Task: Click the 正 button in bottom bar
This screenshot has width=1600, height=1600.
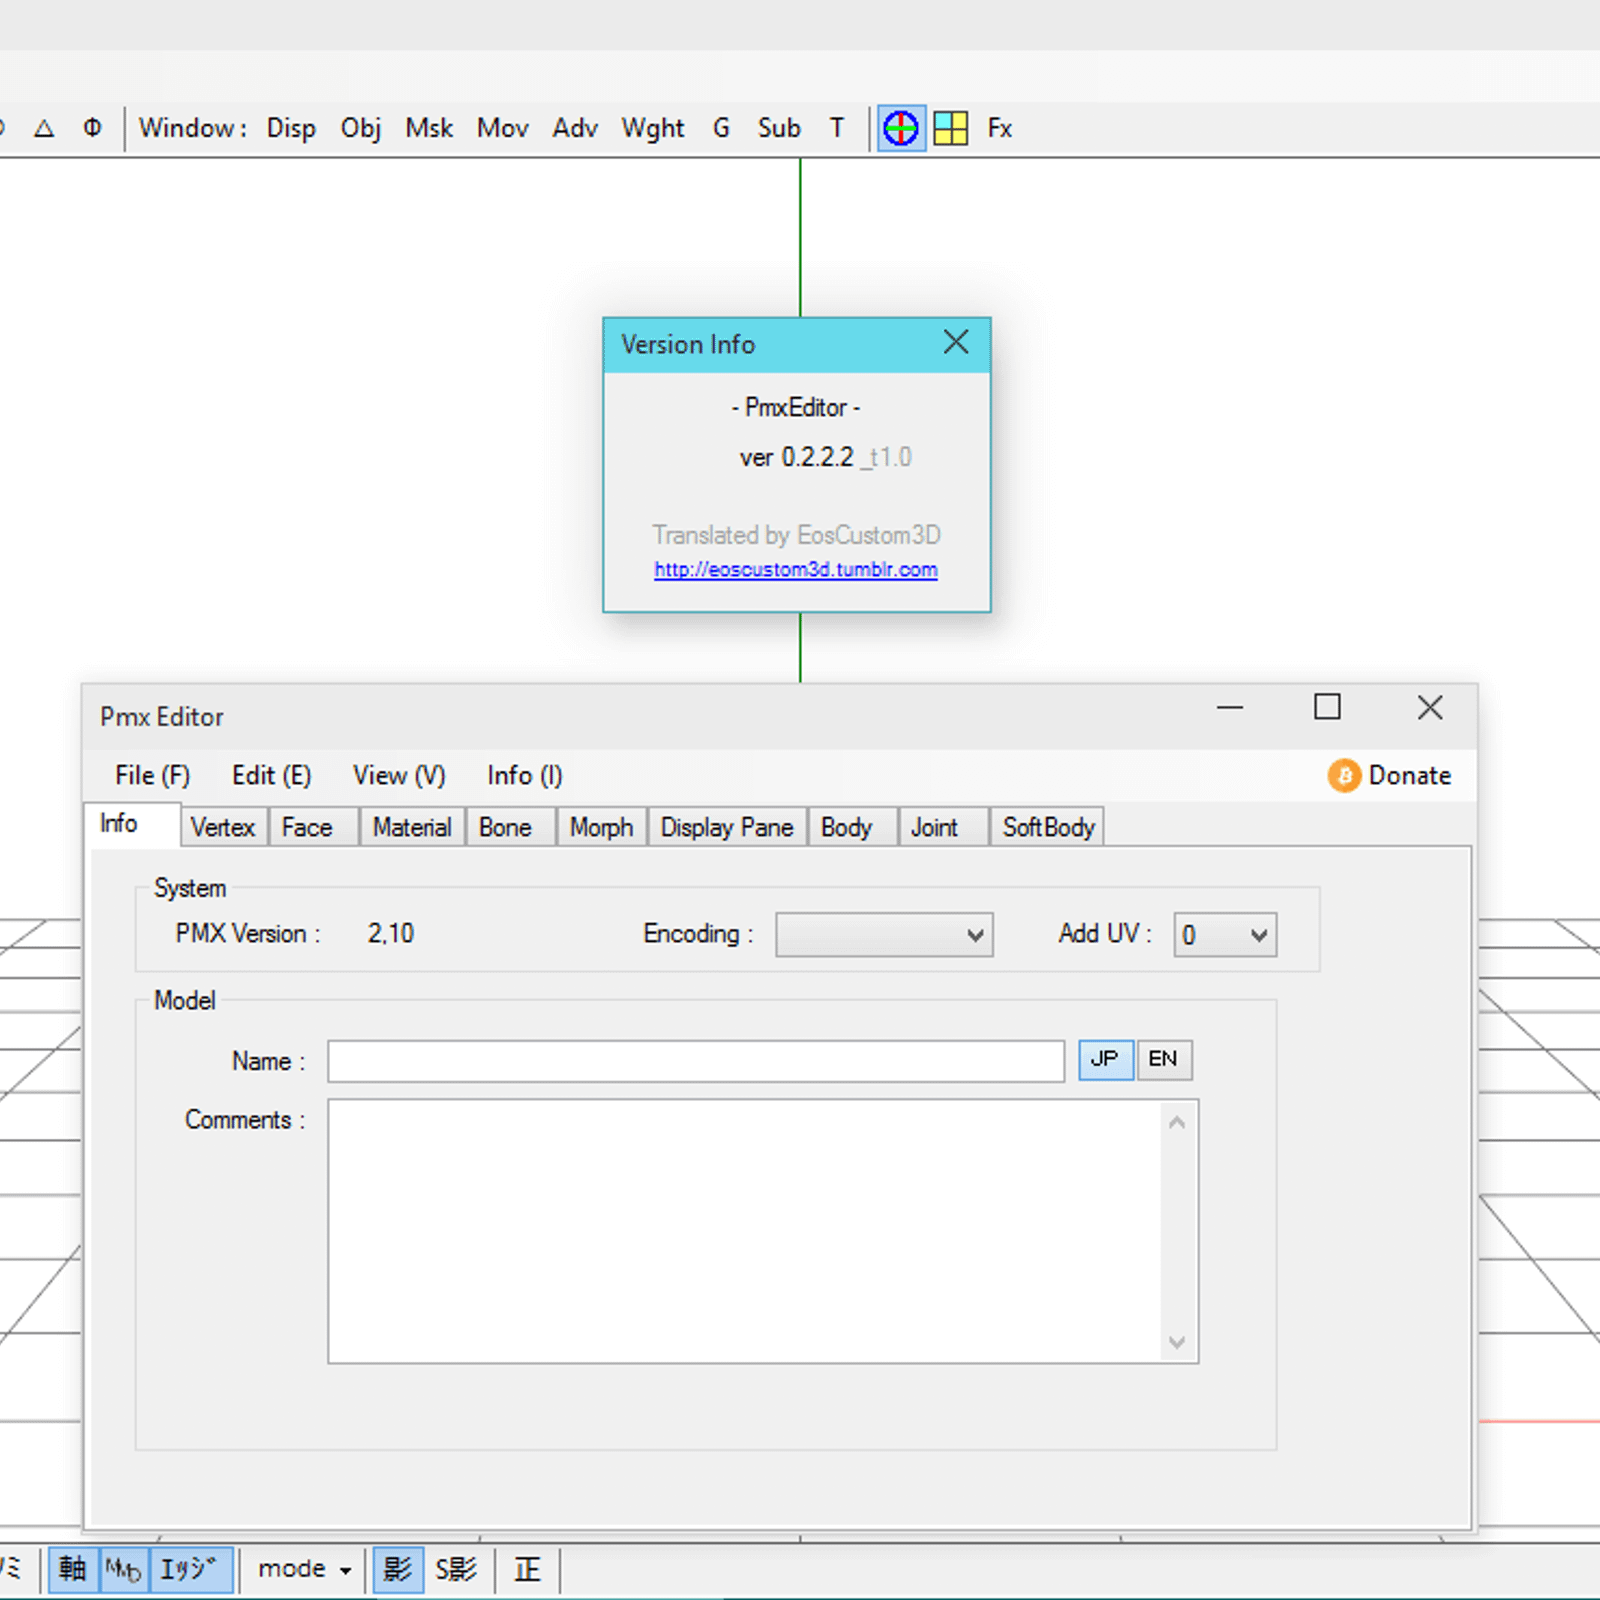Action: 527,1569
